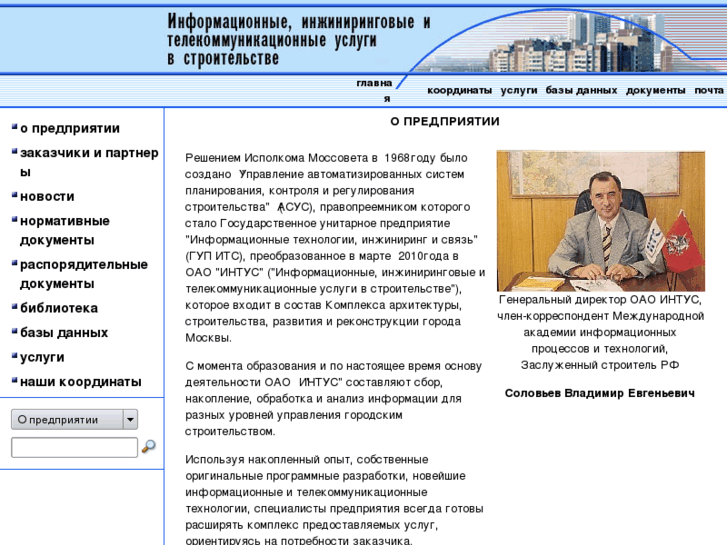This screenshot has width=727, height=545.
Task: Click bullet icon beside 'библиотека'
Action: (x=14, y=306)
